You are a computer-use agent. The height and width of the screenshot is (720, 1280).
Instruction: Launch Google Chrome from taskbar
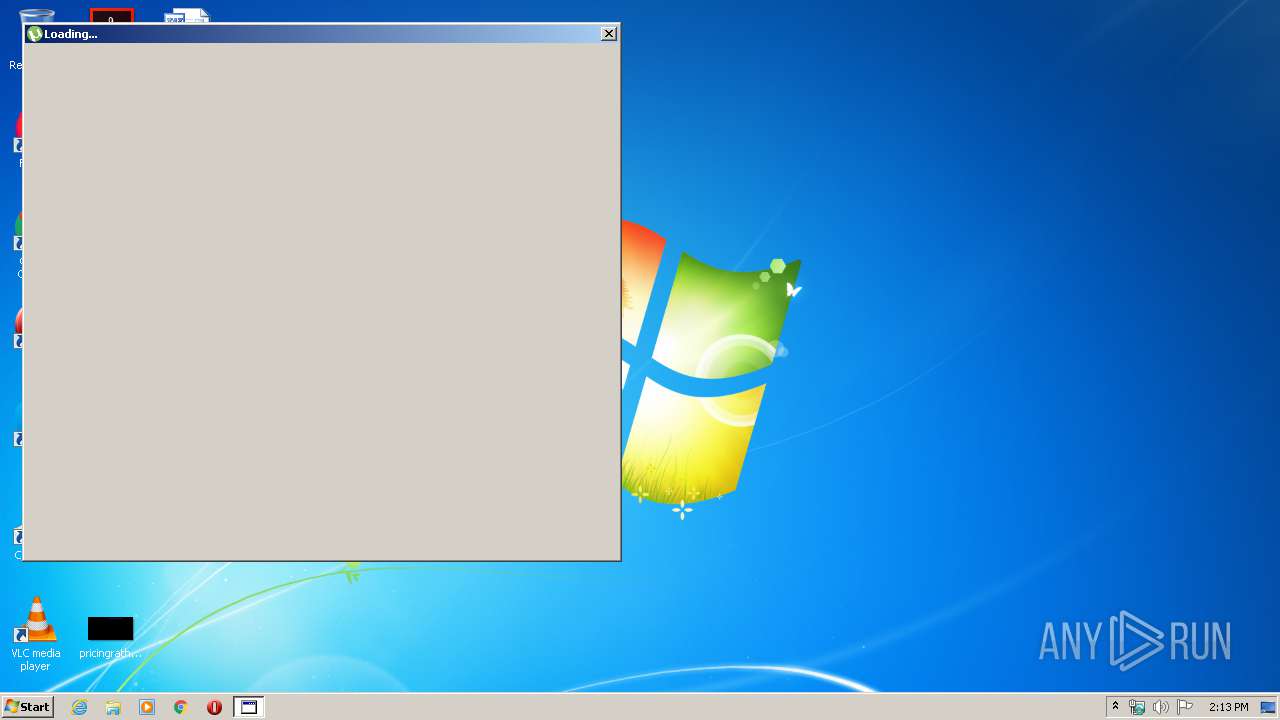tap(180, 707)
